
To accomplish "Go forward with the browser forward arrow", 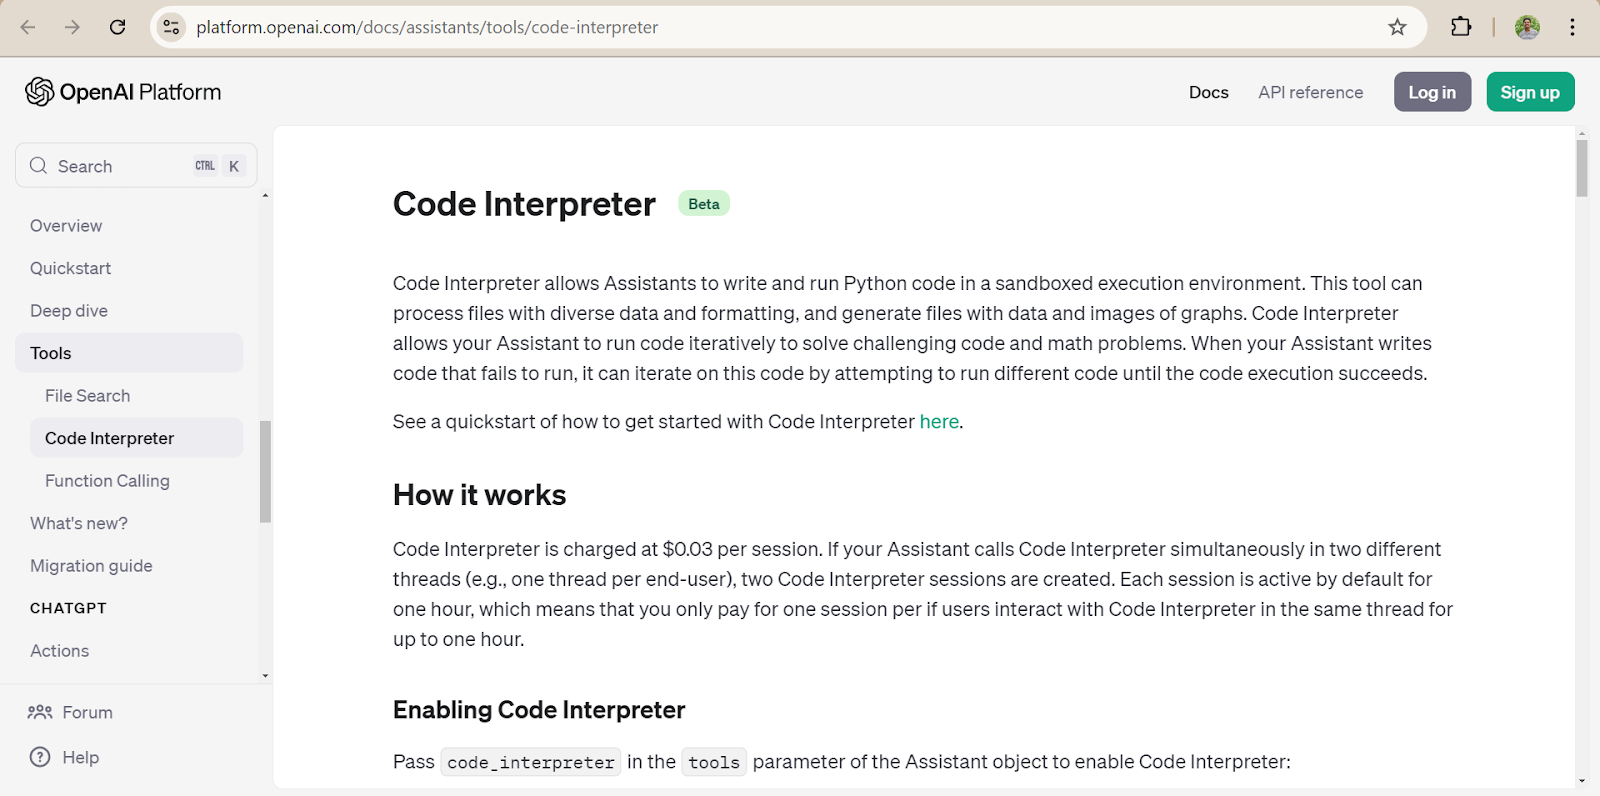I will click(x=72, y=27).
